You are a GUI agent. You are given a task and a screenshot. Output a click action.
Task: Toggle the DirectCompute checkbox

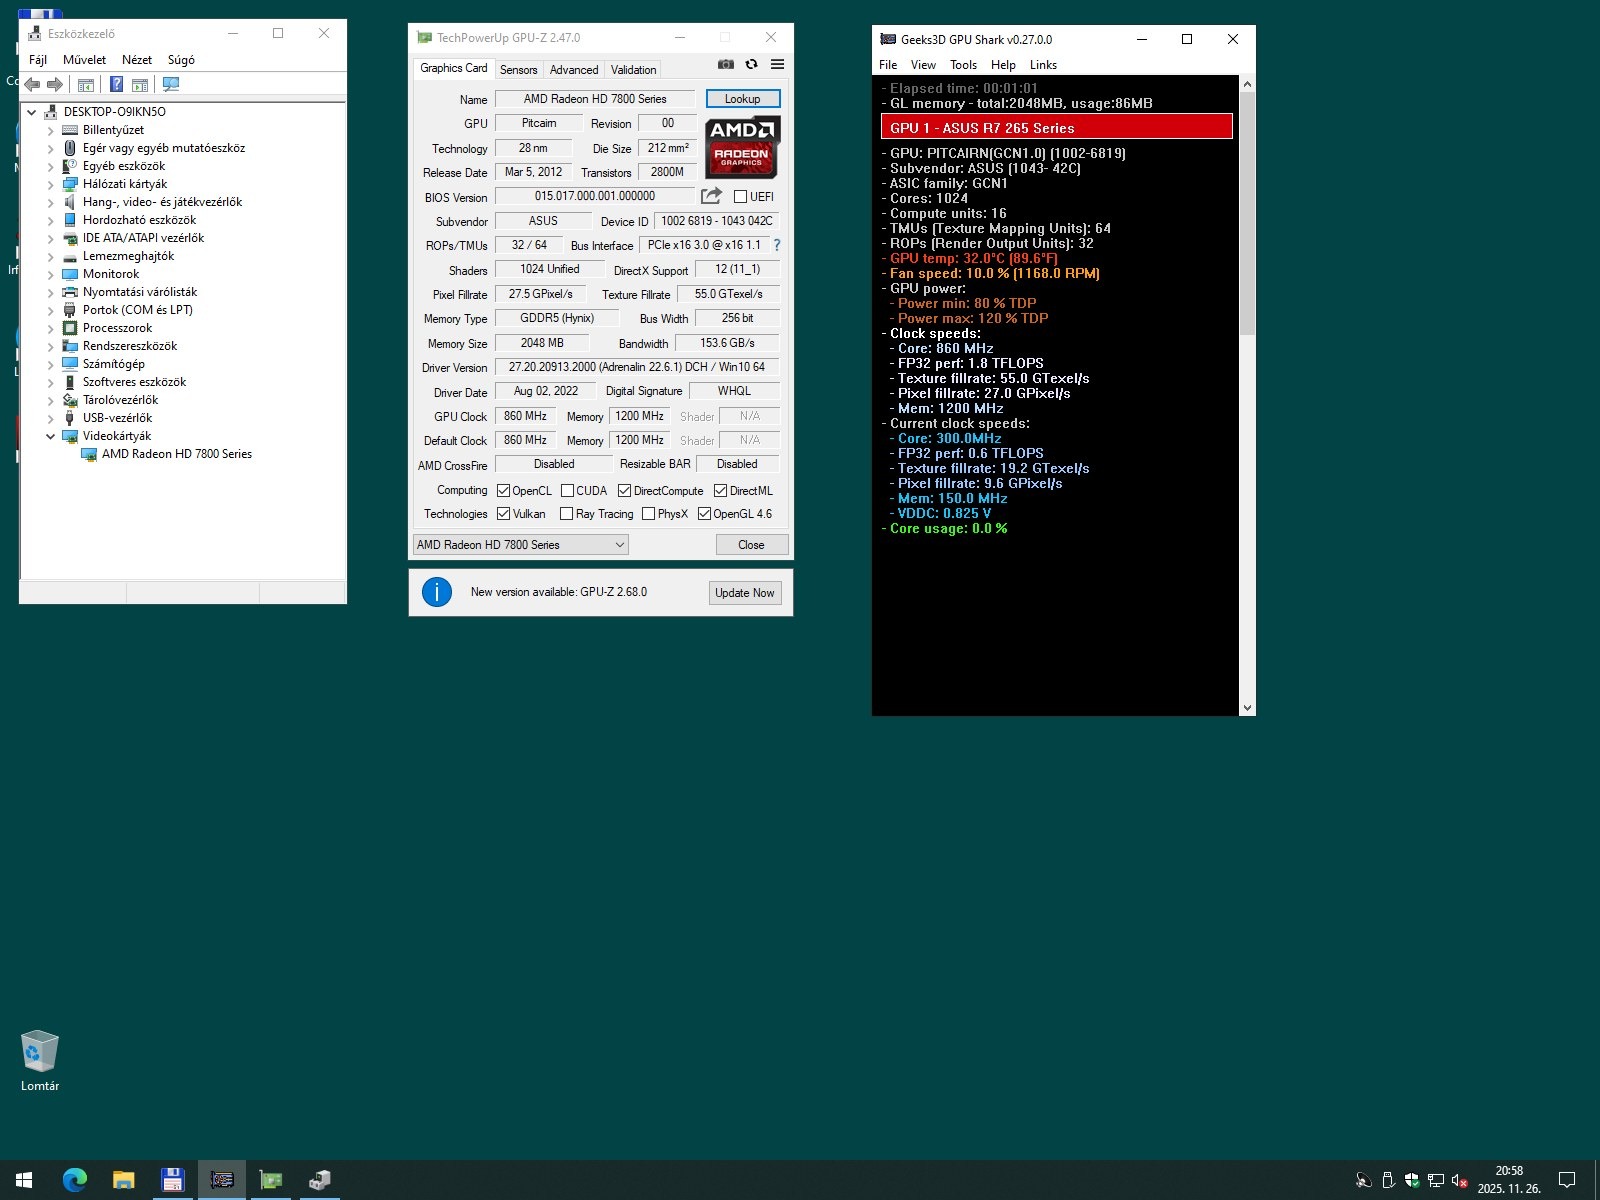tap(624, 491)
